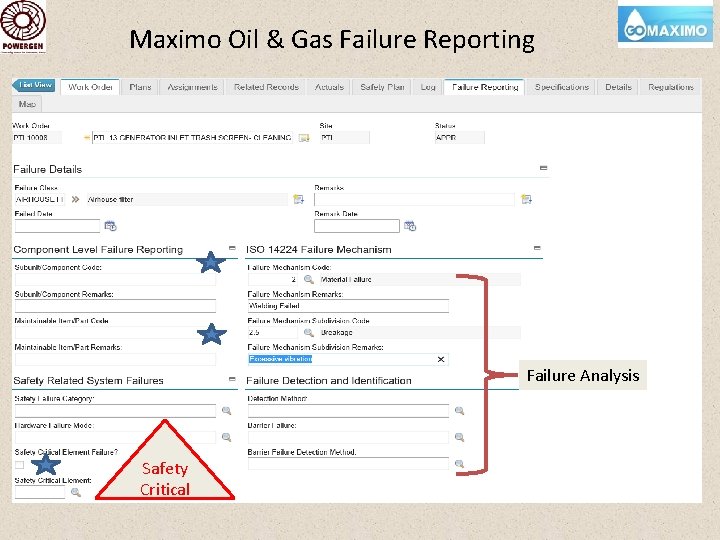Open long description icon beside work order description
Screen dimensions: 720x540
tap(304, 138)
